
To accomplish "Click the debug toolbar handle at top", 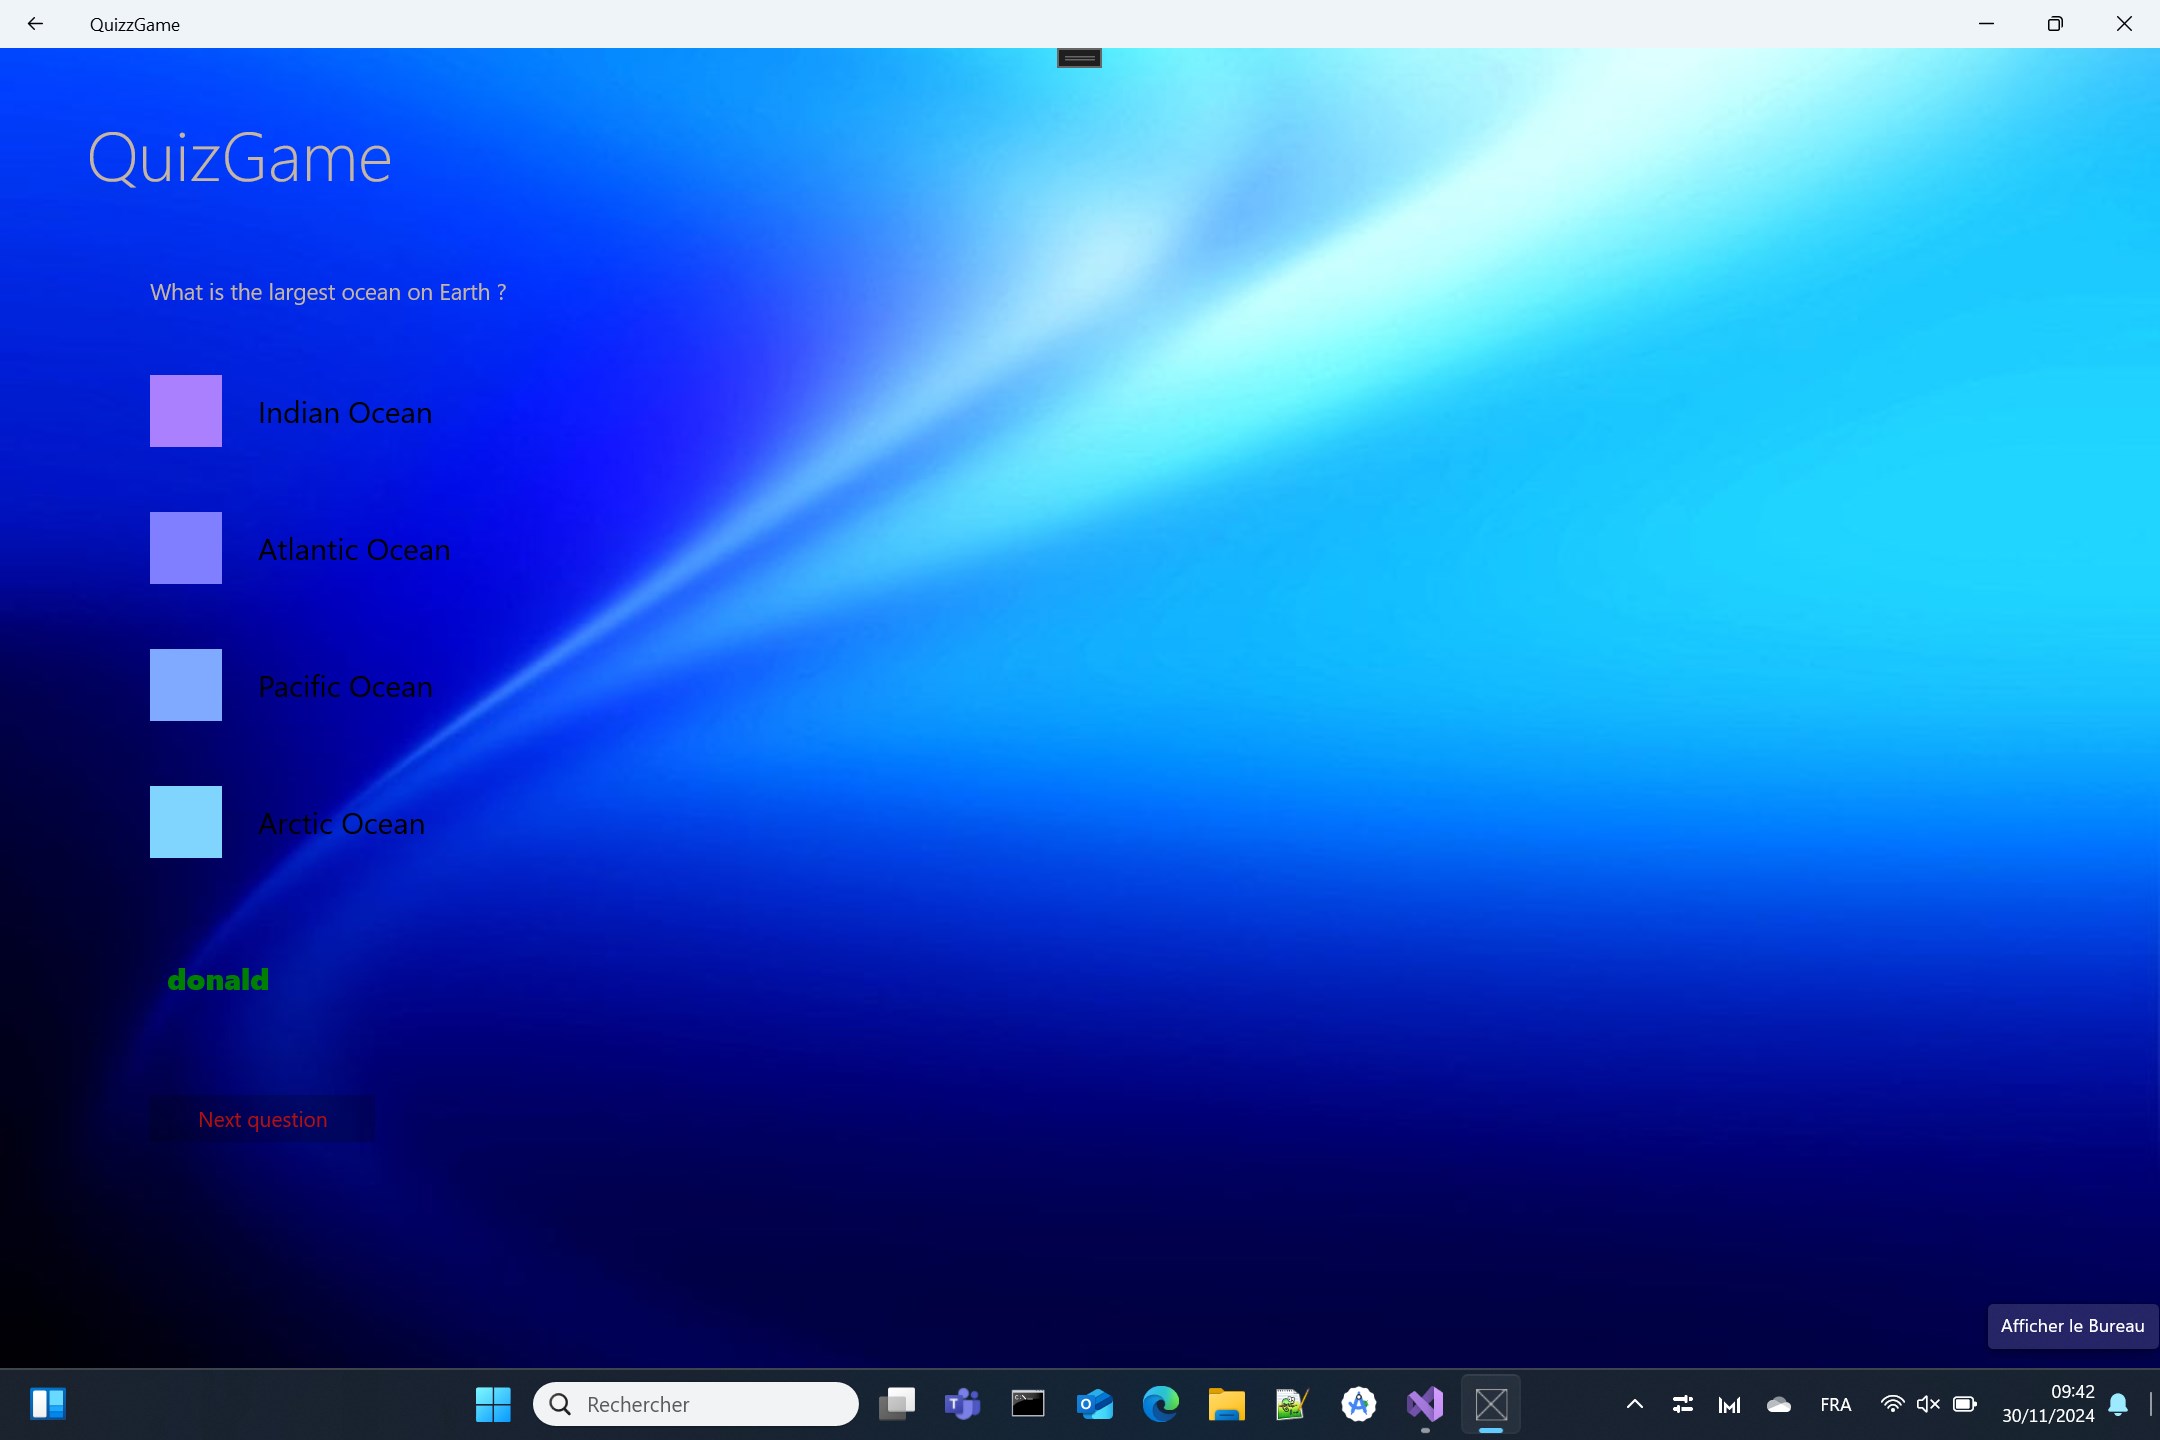I will 1079,58.
